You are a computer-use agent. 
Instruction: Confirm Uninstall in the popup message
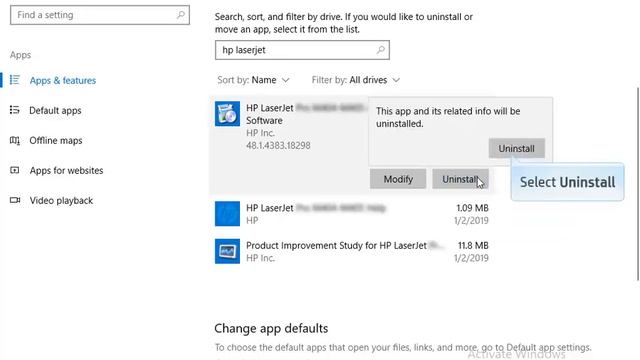[x=516, y=149]
